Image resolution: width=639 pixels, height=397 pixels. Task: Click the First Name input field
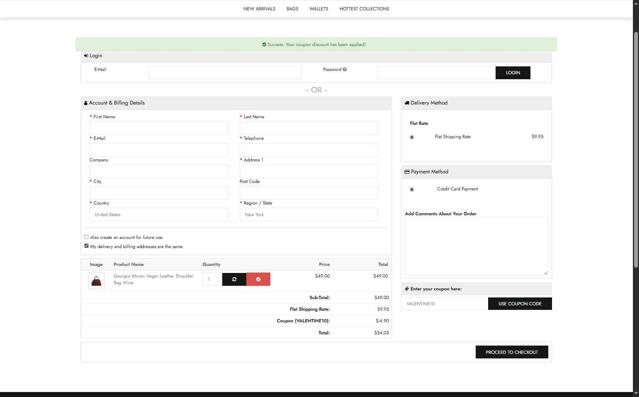coord(159,128)
